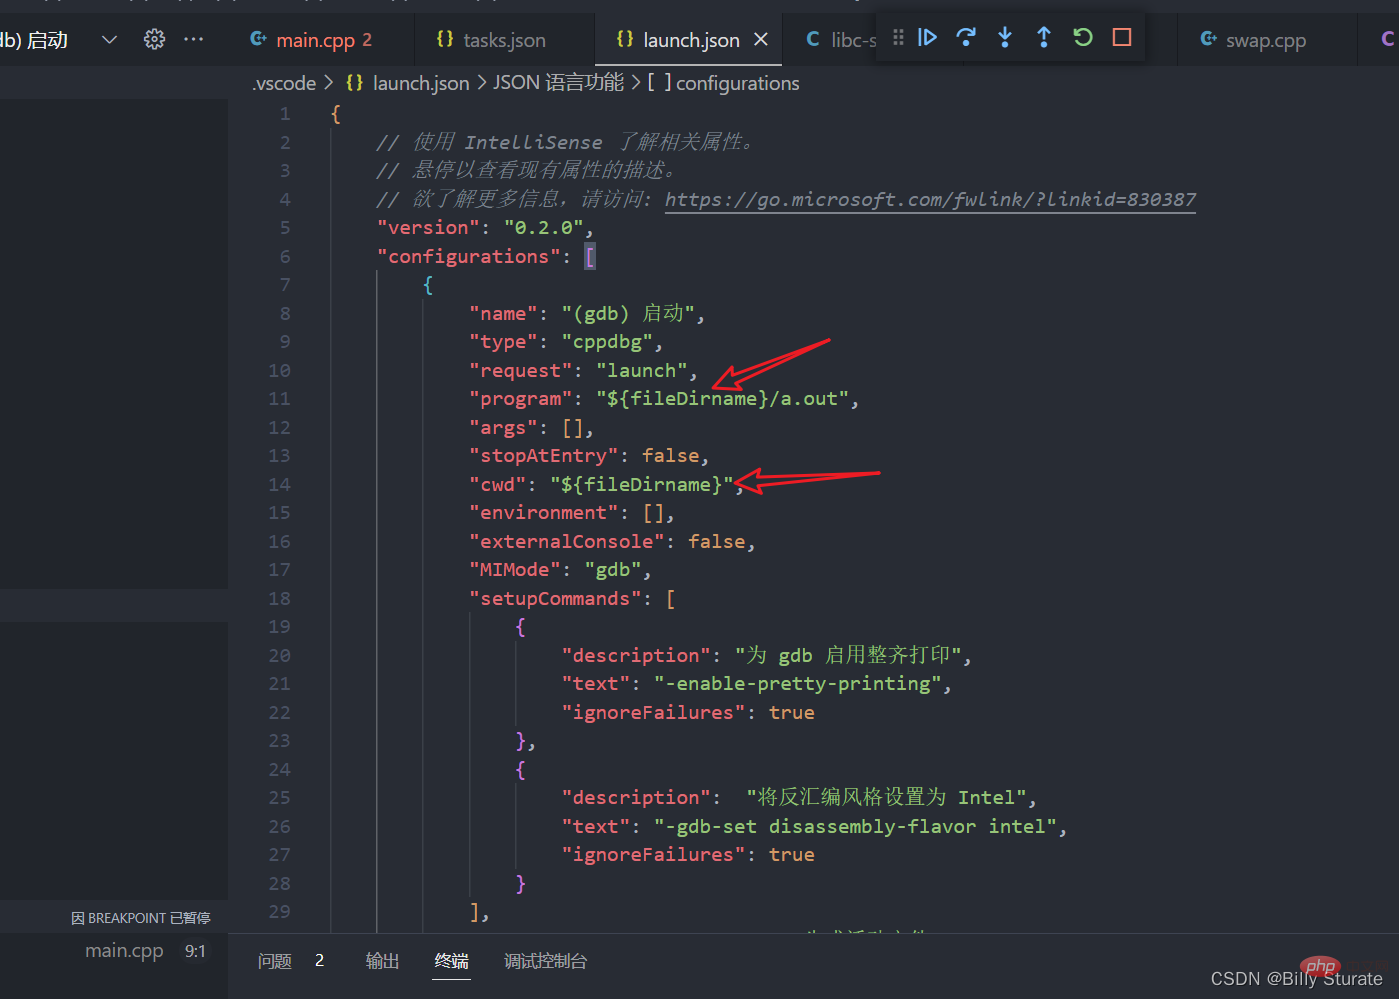Open the 输出 panel tab
The width and height of the screenshot is (1399, 999).
point(382,961)
